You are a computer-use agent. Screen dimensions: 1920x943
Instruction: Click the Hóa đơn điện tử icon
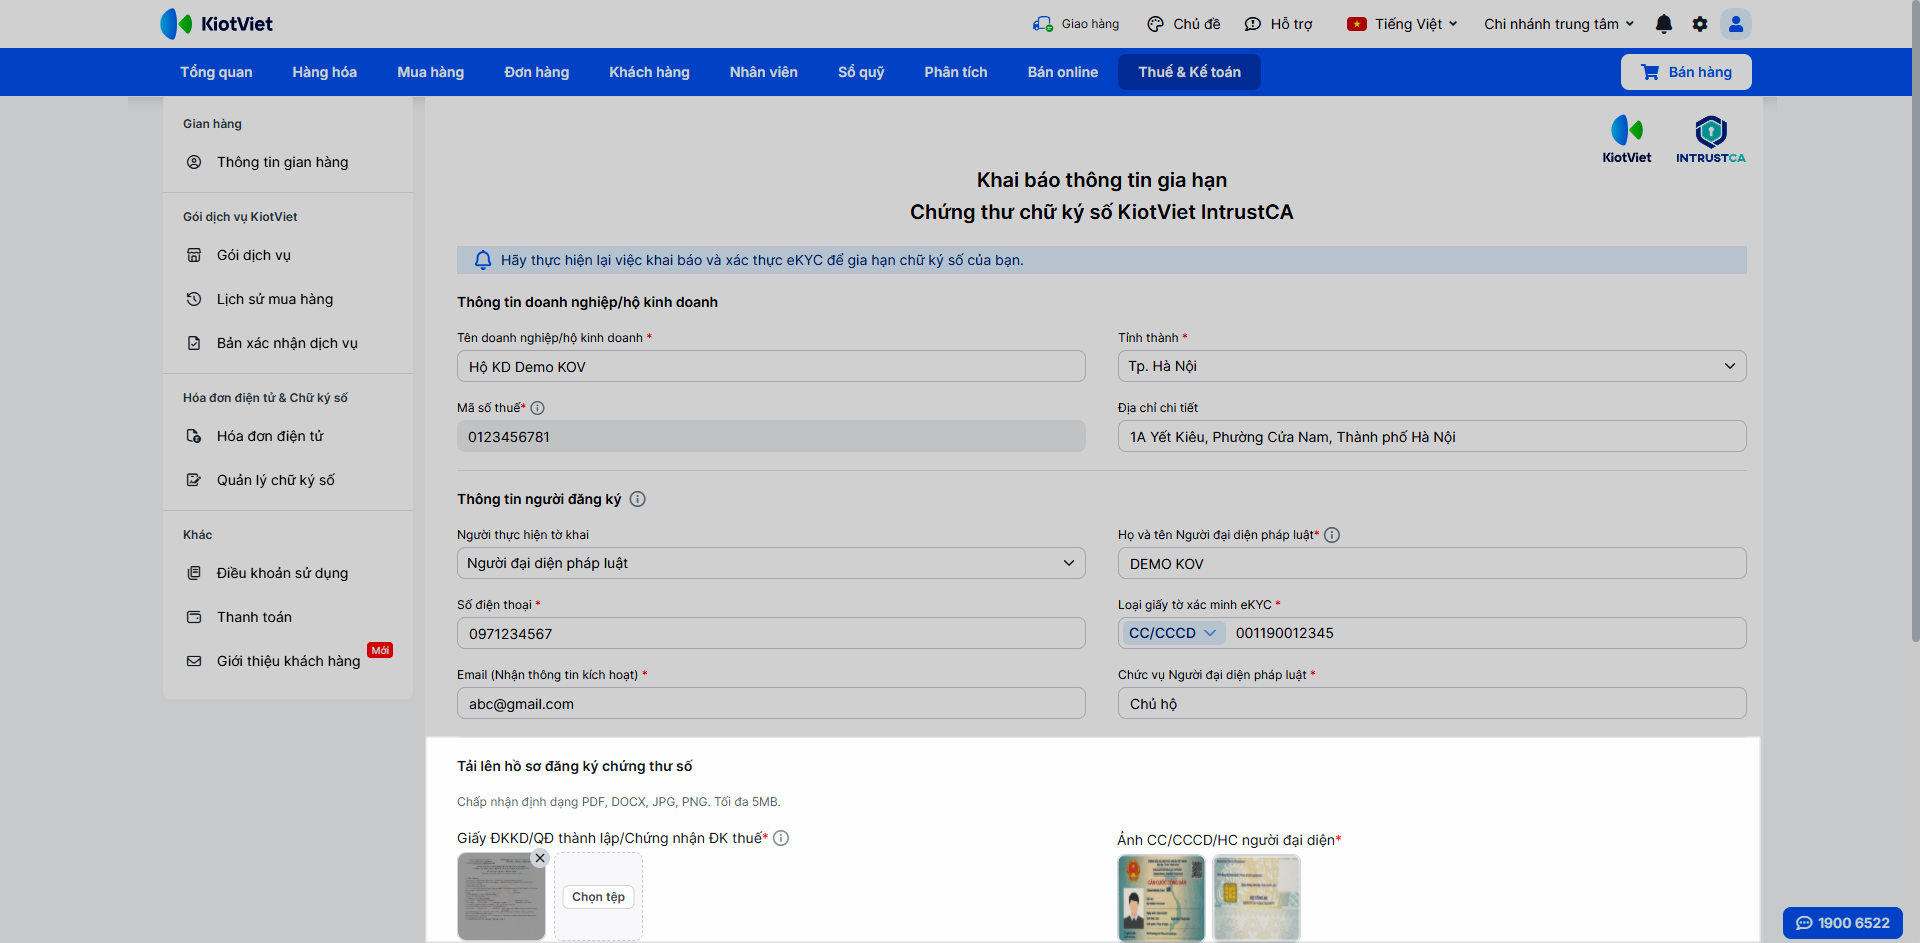pos(194,436)
